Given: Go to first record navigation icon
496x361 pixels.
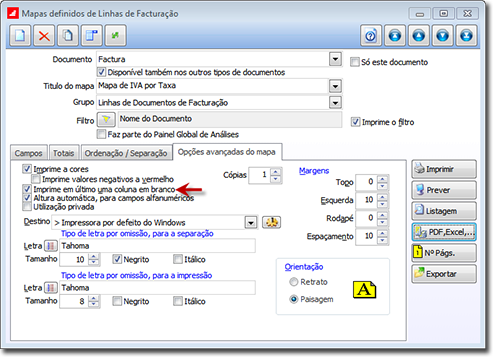Looking at the screenshot, I should click(395, 35).
